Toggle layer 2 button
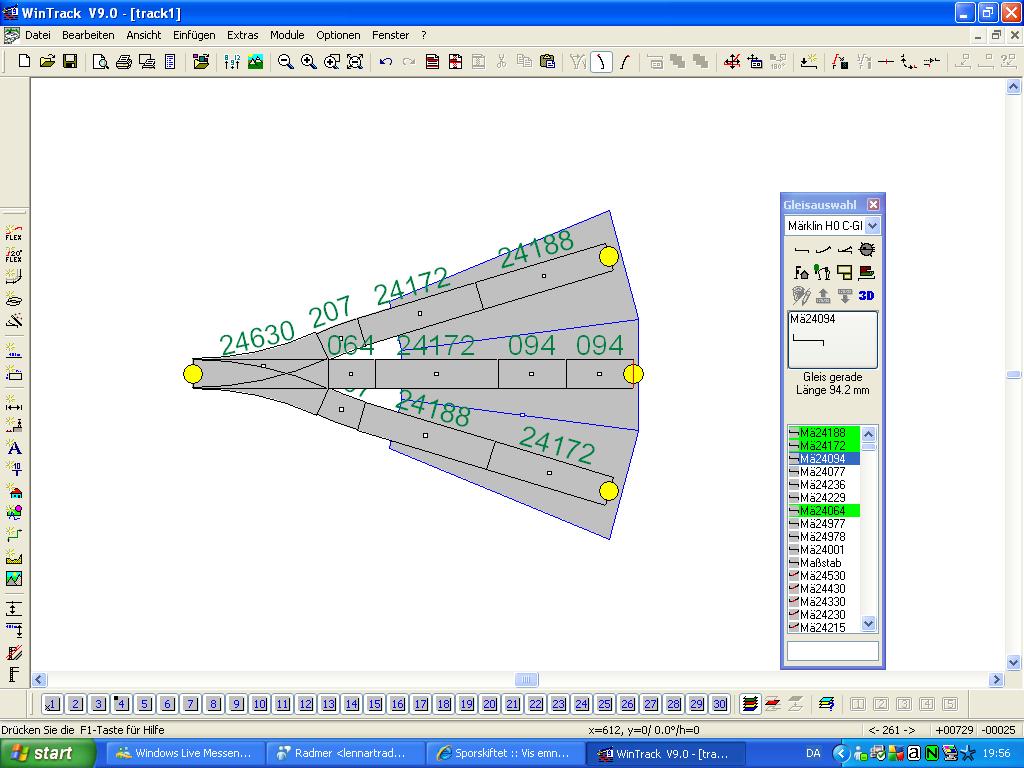Screen dimensions: 1024x768 coord(76,704)
